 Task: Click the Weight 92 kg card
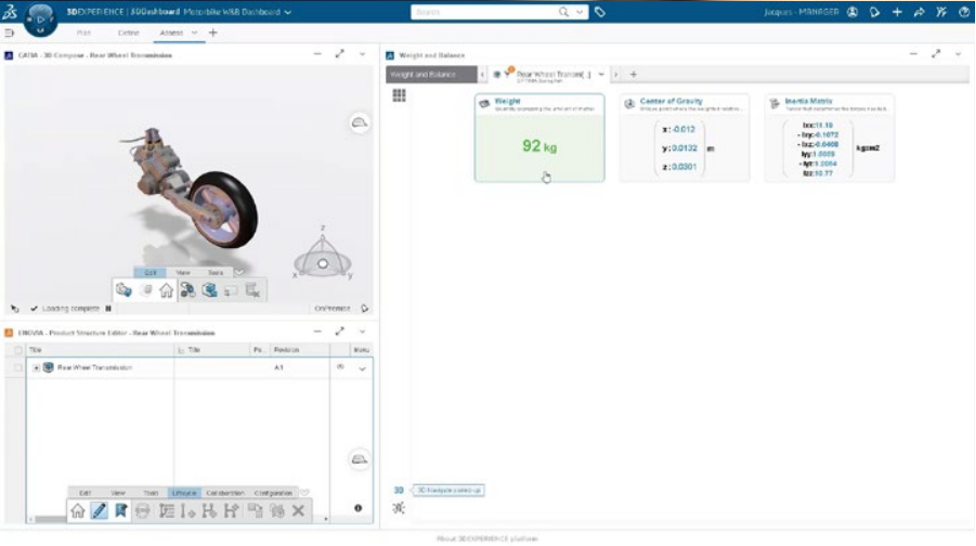click(x=539, y=138)
